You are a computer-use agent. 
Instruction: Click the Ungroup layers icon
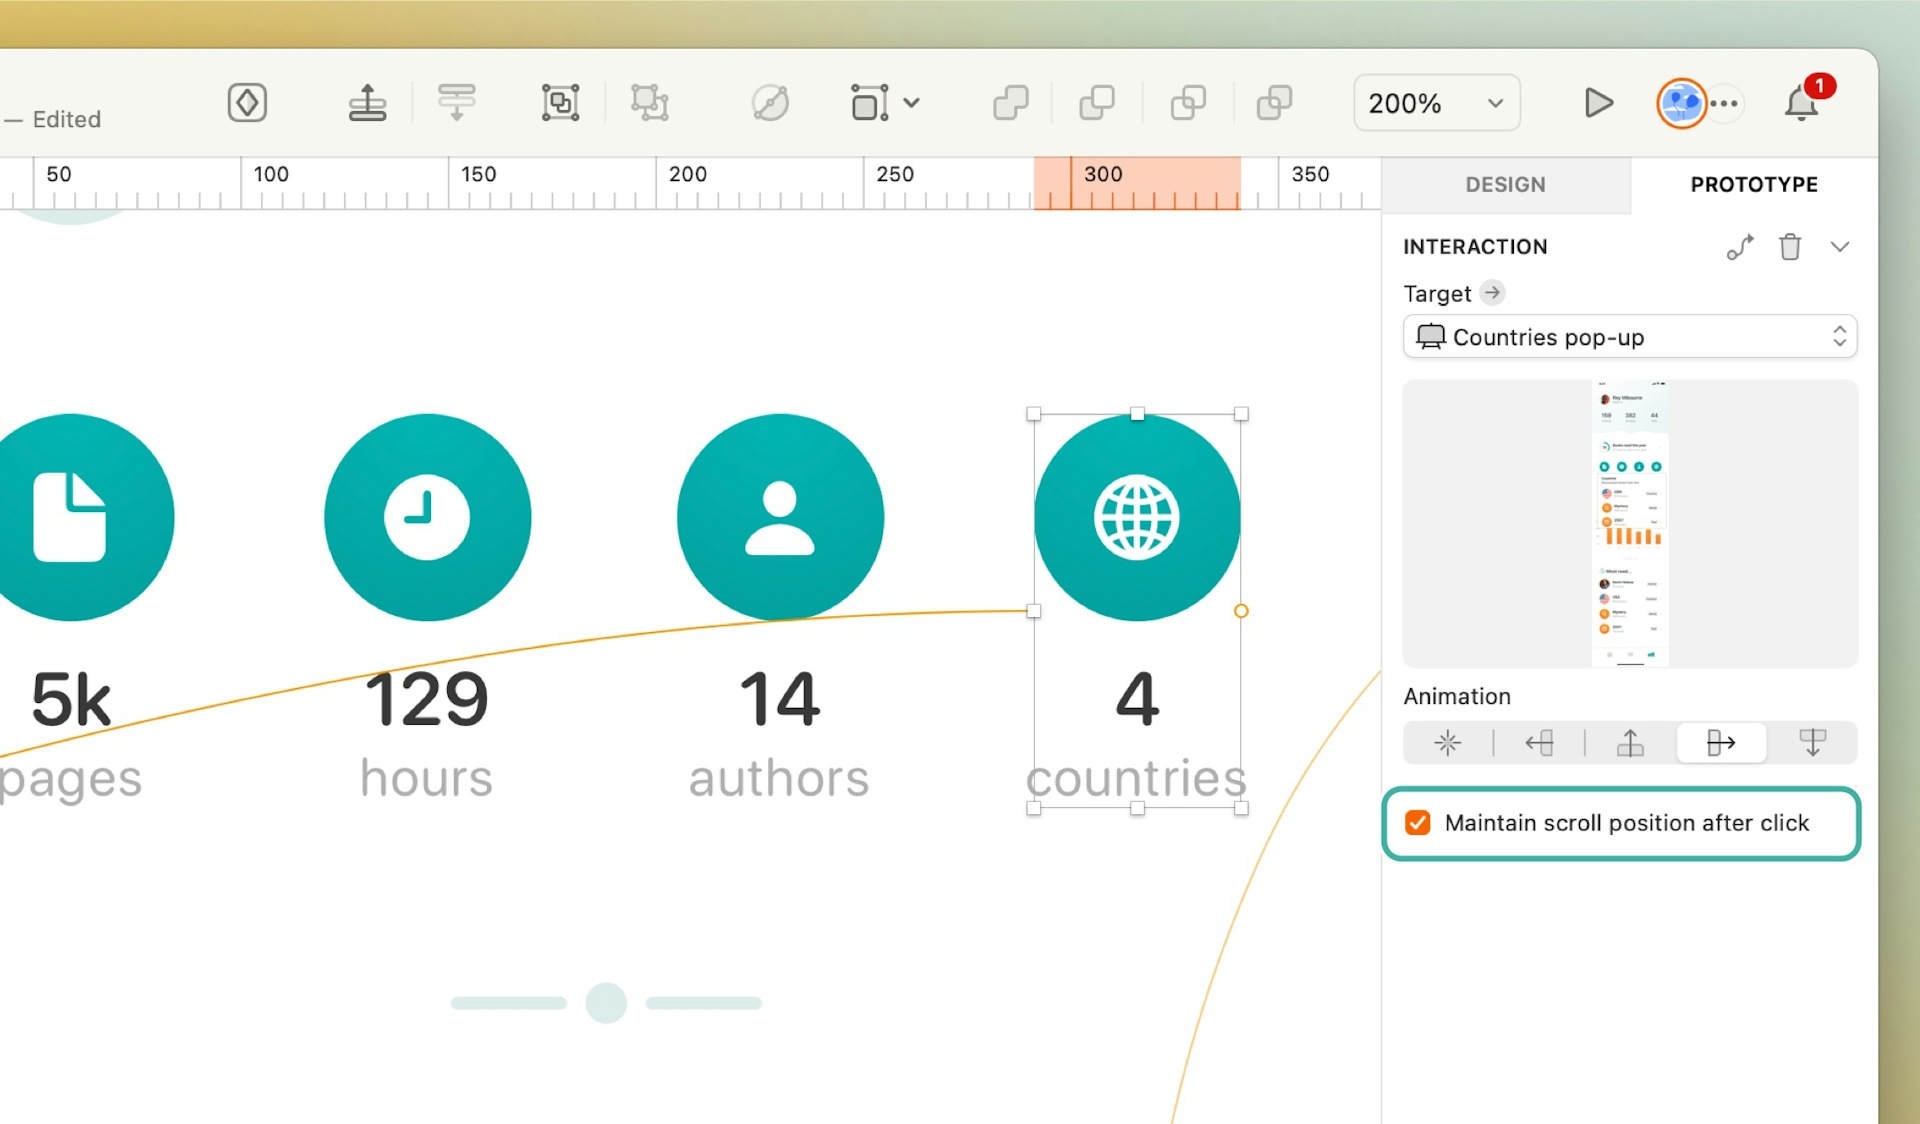tap(650, 103)
